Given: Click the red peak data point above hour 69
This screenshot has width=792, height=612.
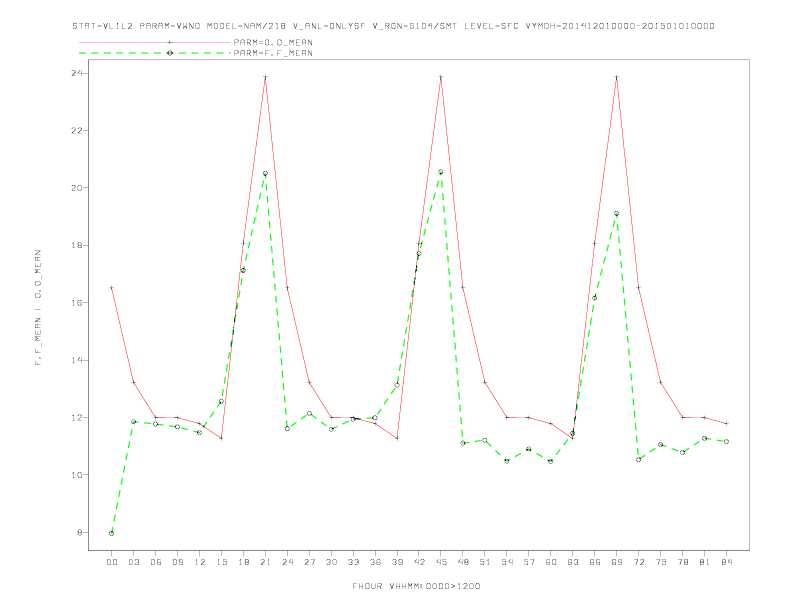Looking at the screenshot, I should pyautogui.click(x=617, y=77).
